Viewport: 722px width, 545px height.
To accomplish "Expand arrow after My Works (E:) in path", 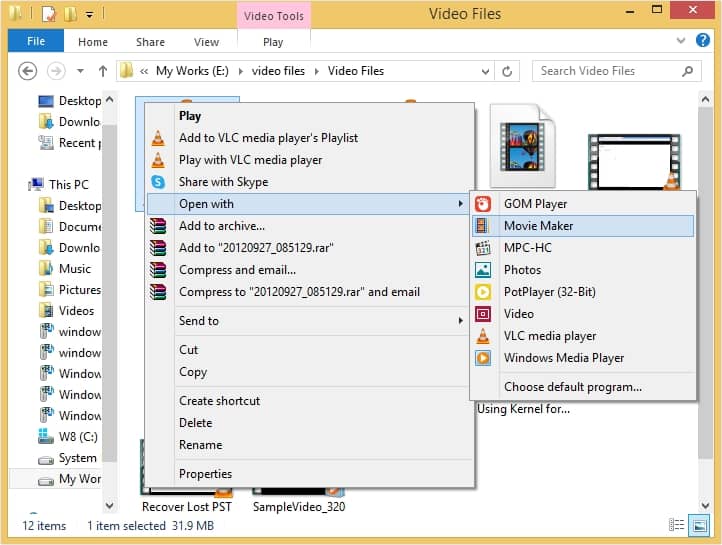I will pos(240,71).
